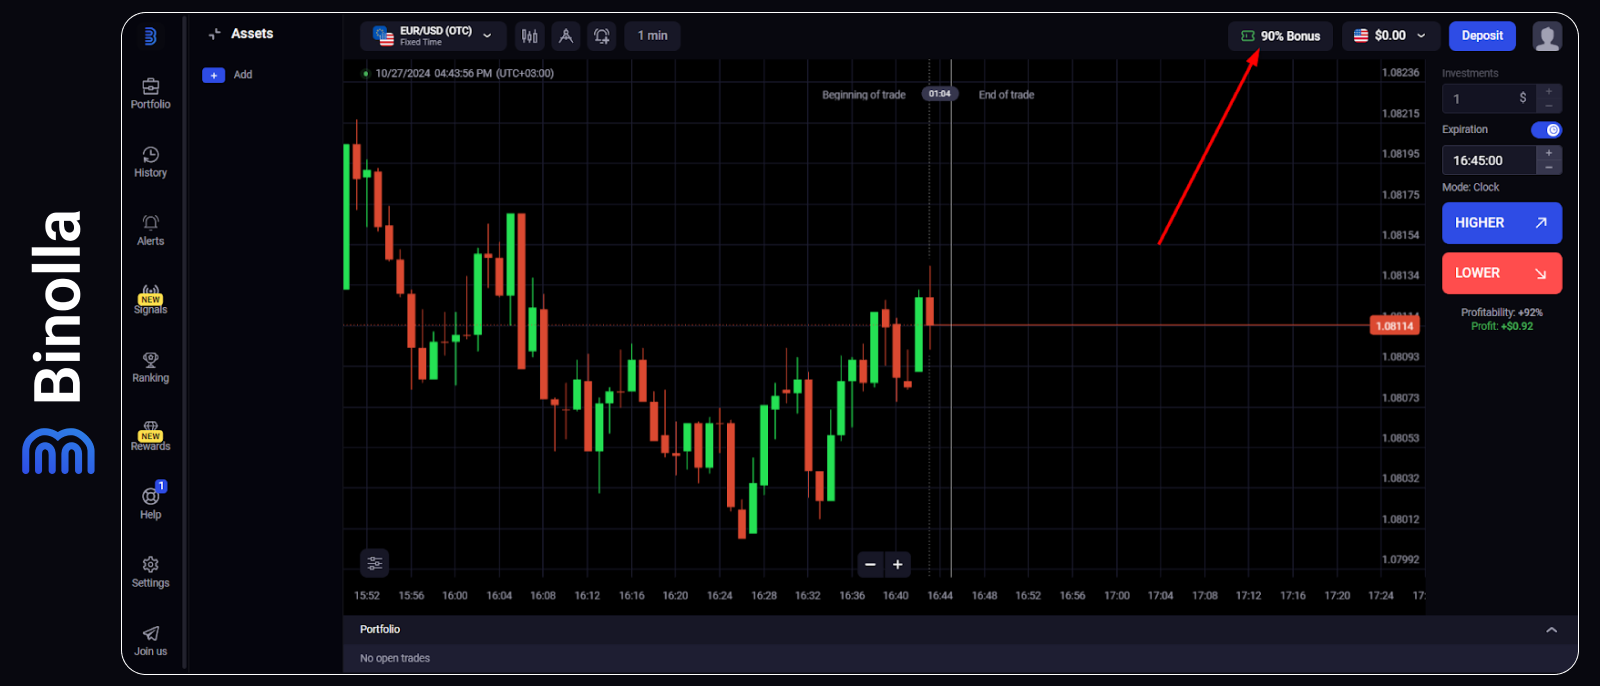Open Settings from the sidebar
The height and width of the screenshot is (686, 1600).
150,572
